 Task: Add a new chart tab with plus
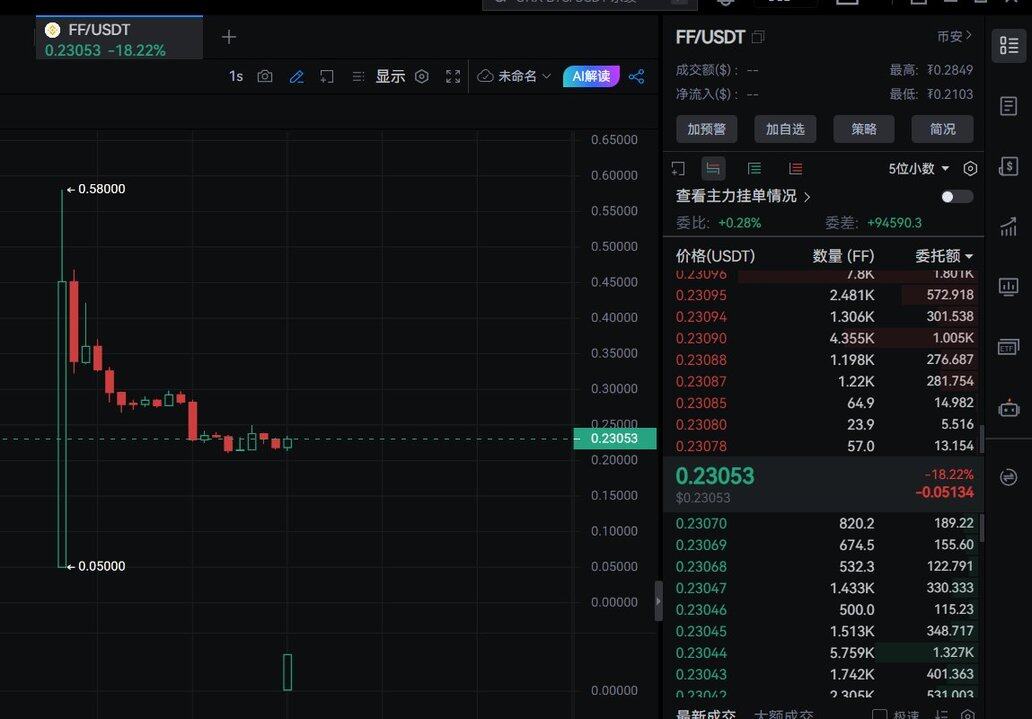229,37
